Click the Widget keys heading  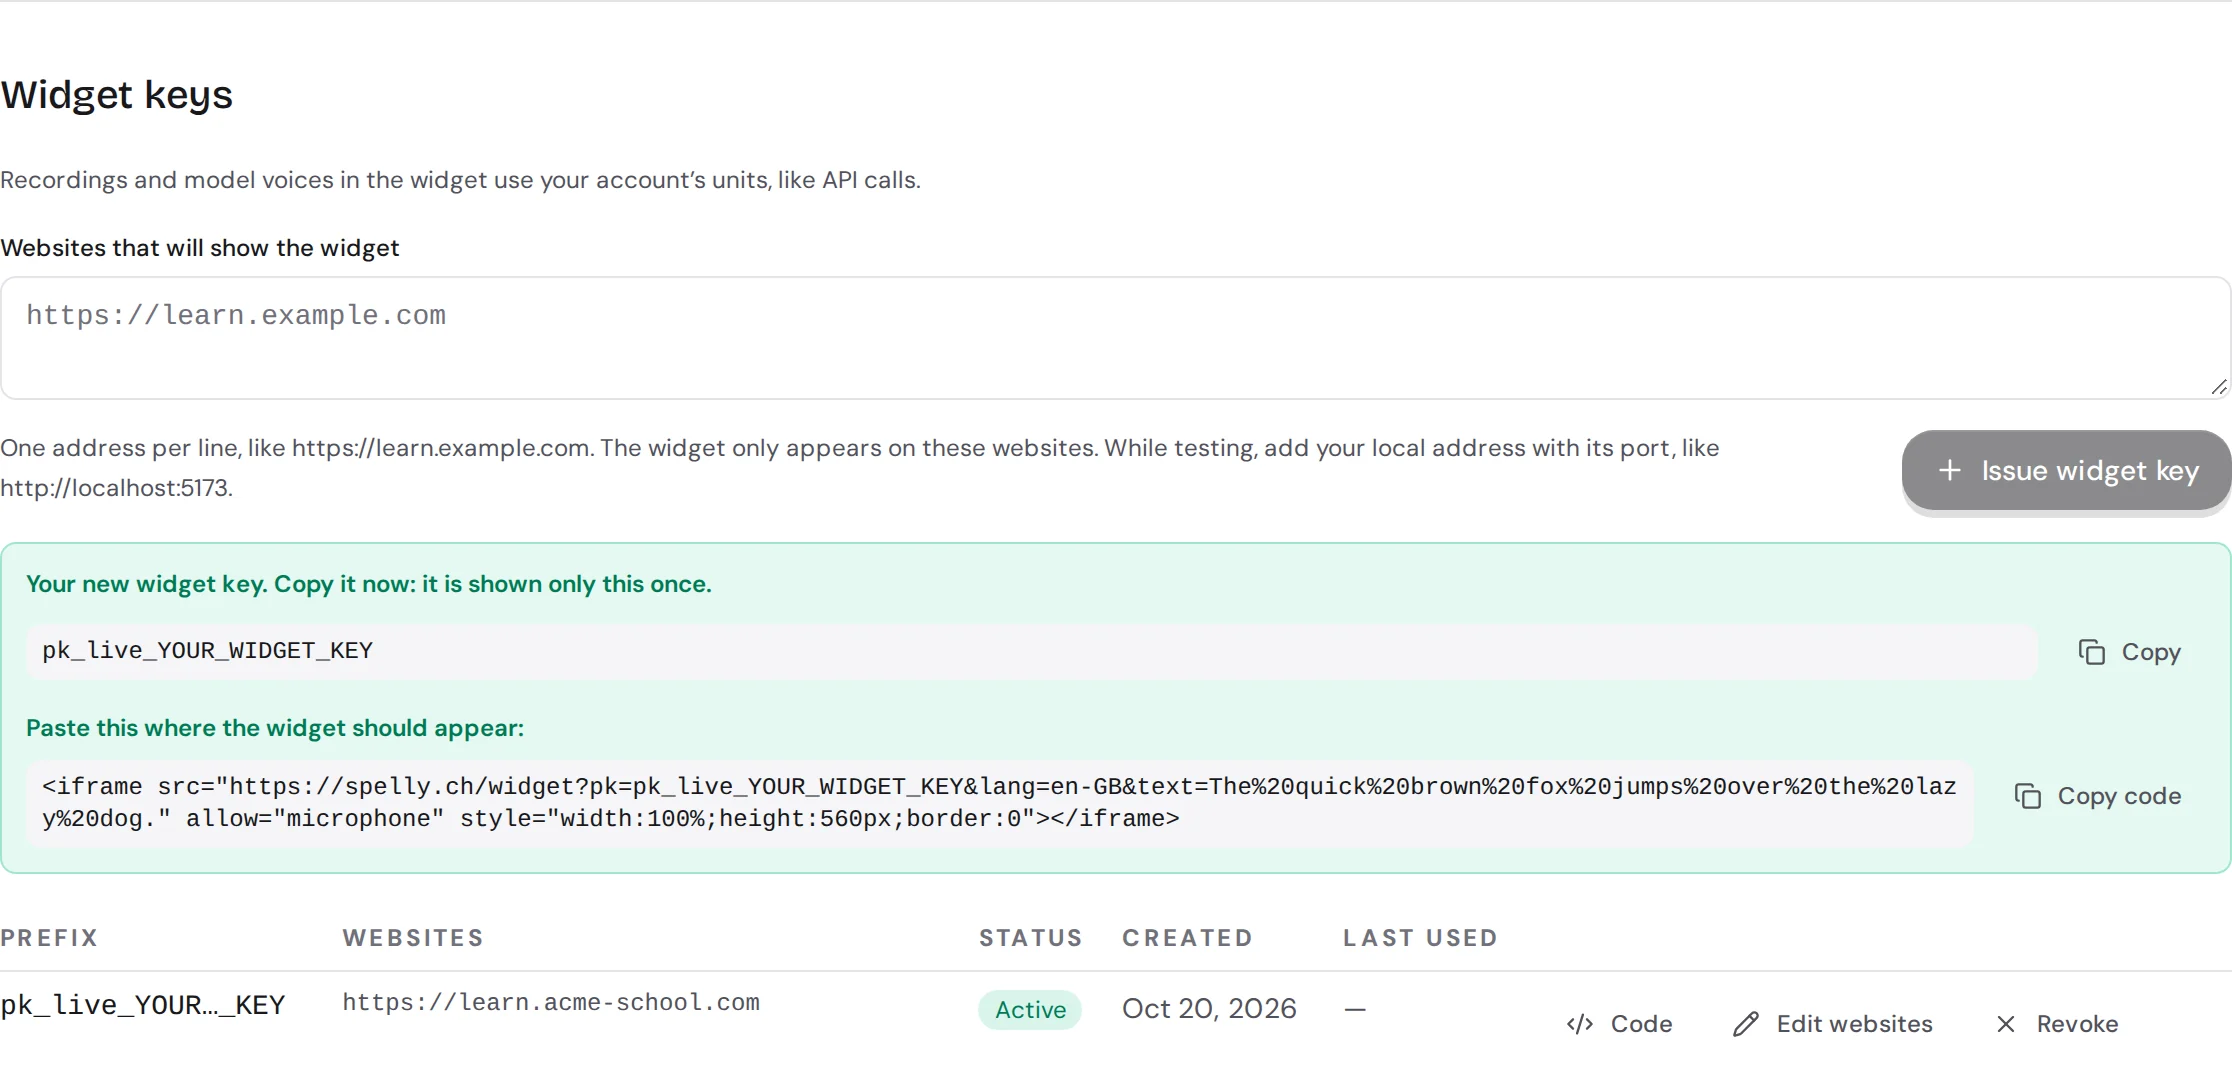click(x=116, y=95)
